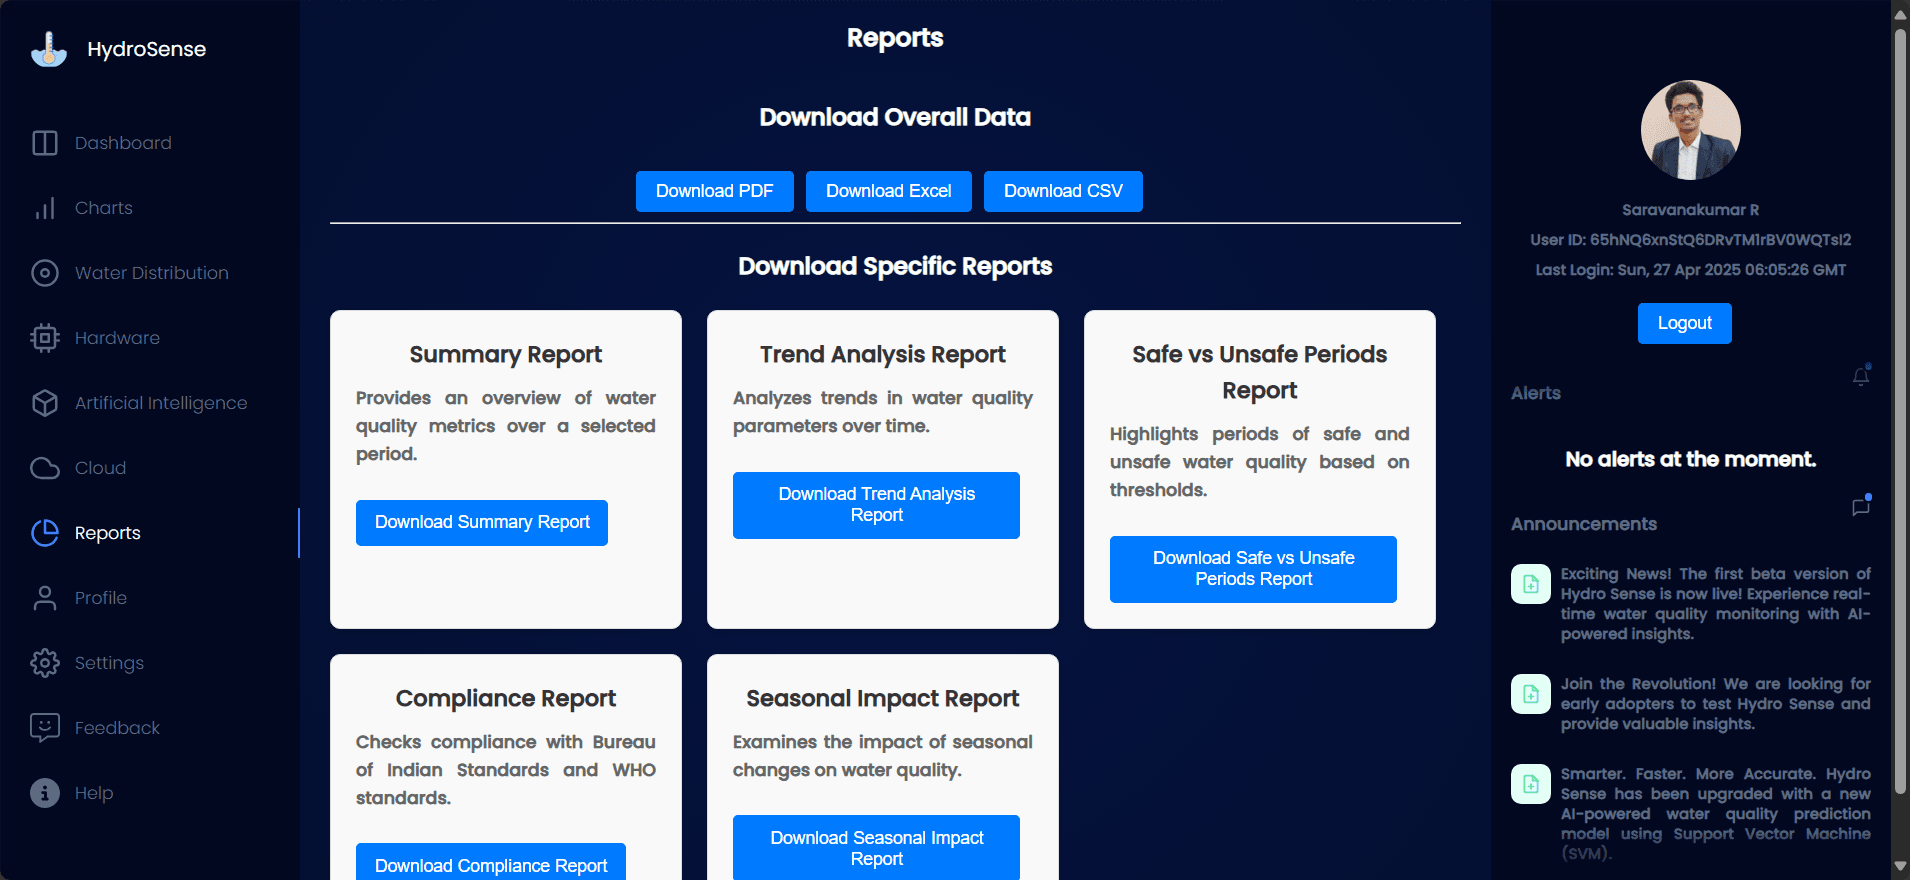Open Artificial Intelligence section
This screenshot has height=880, width=1910.
click(x=150, y=403)
